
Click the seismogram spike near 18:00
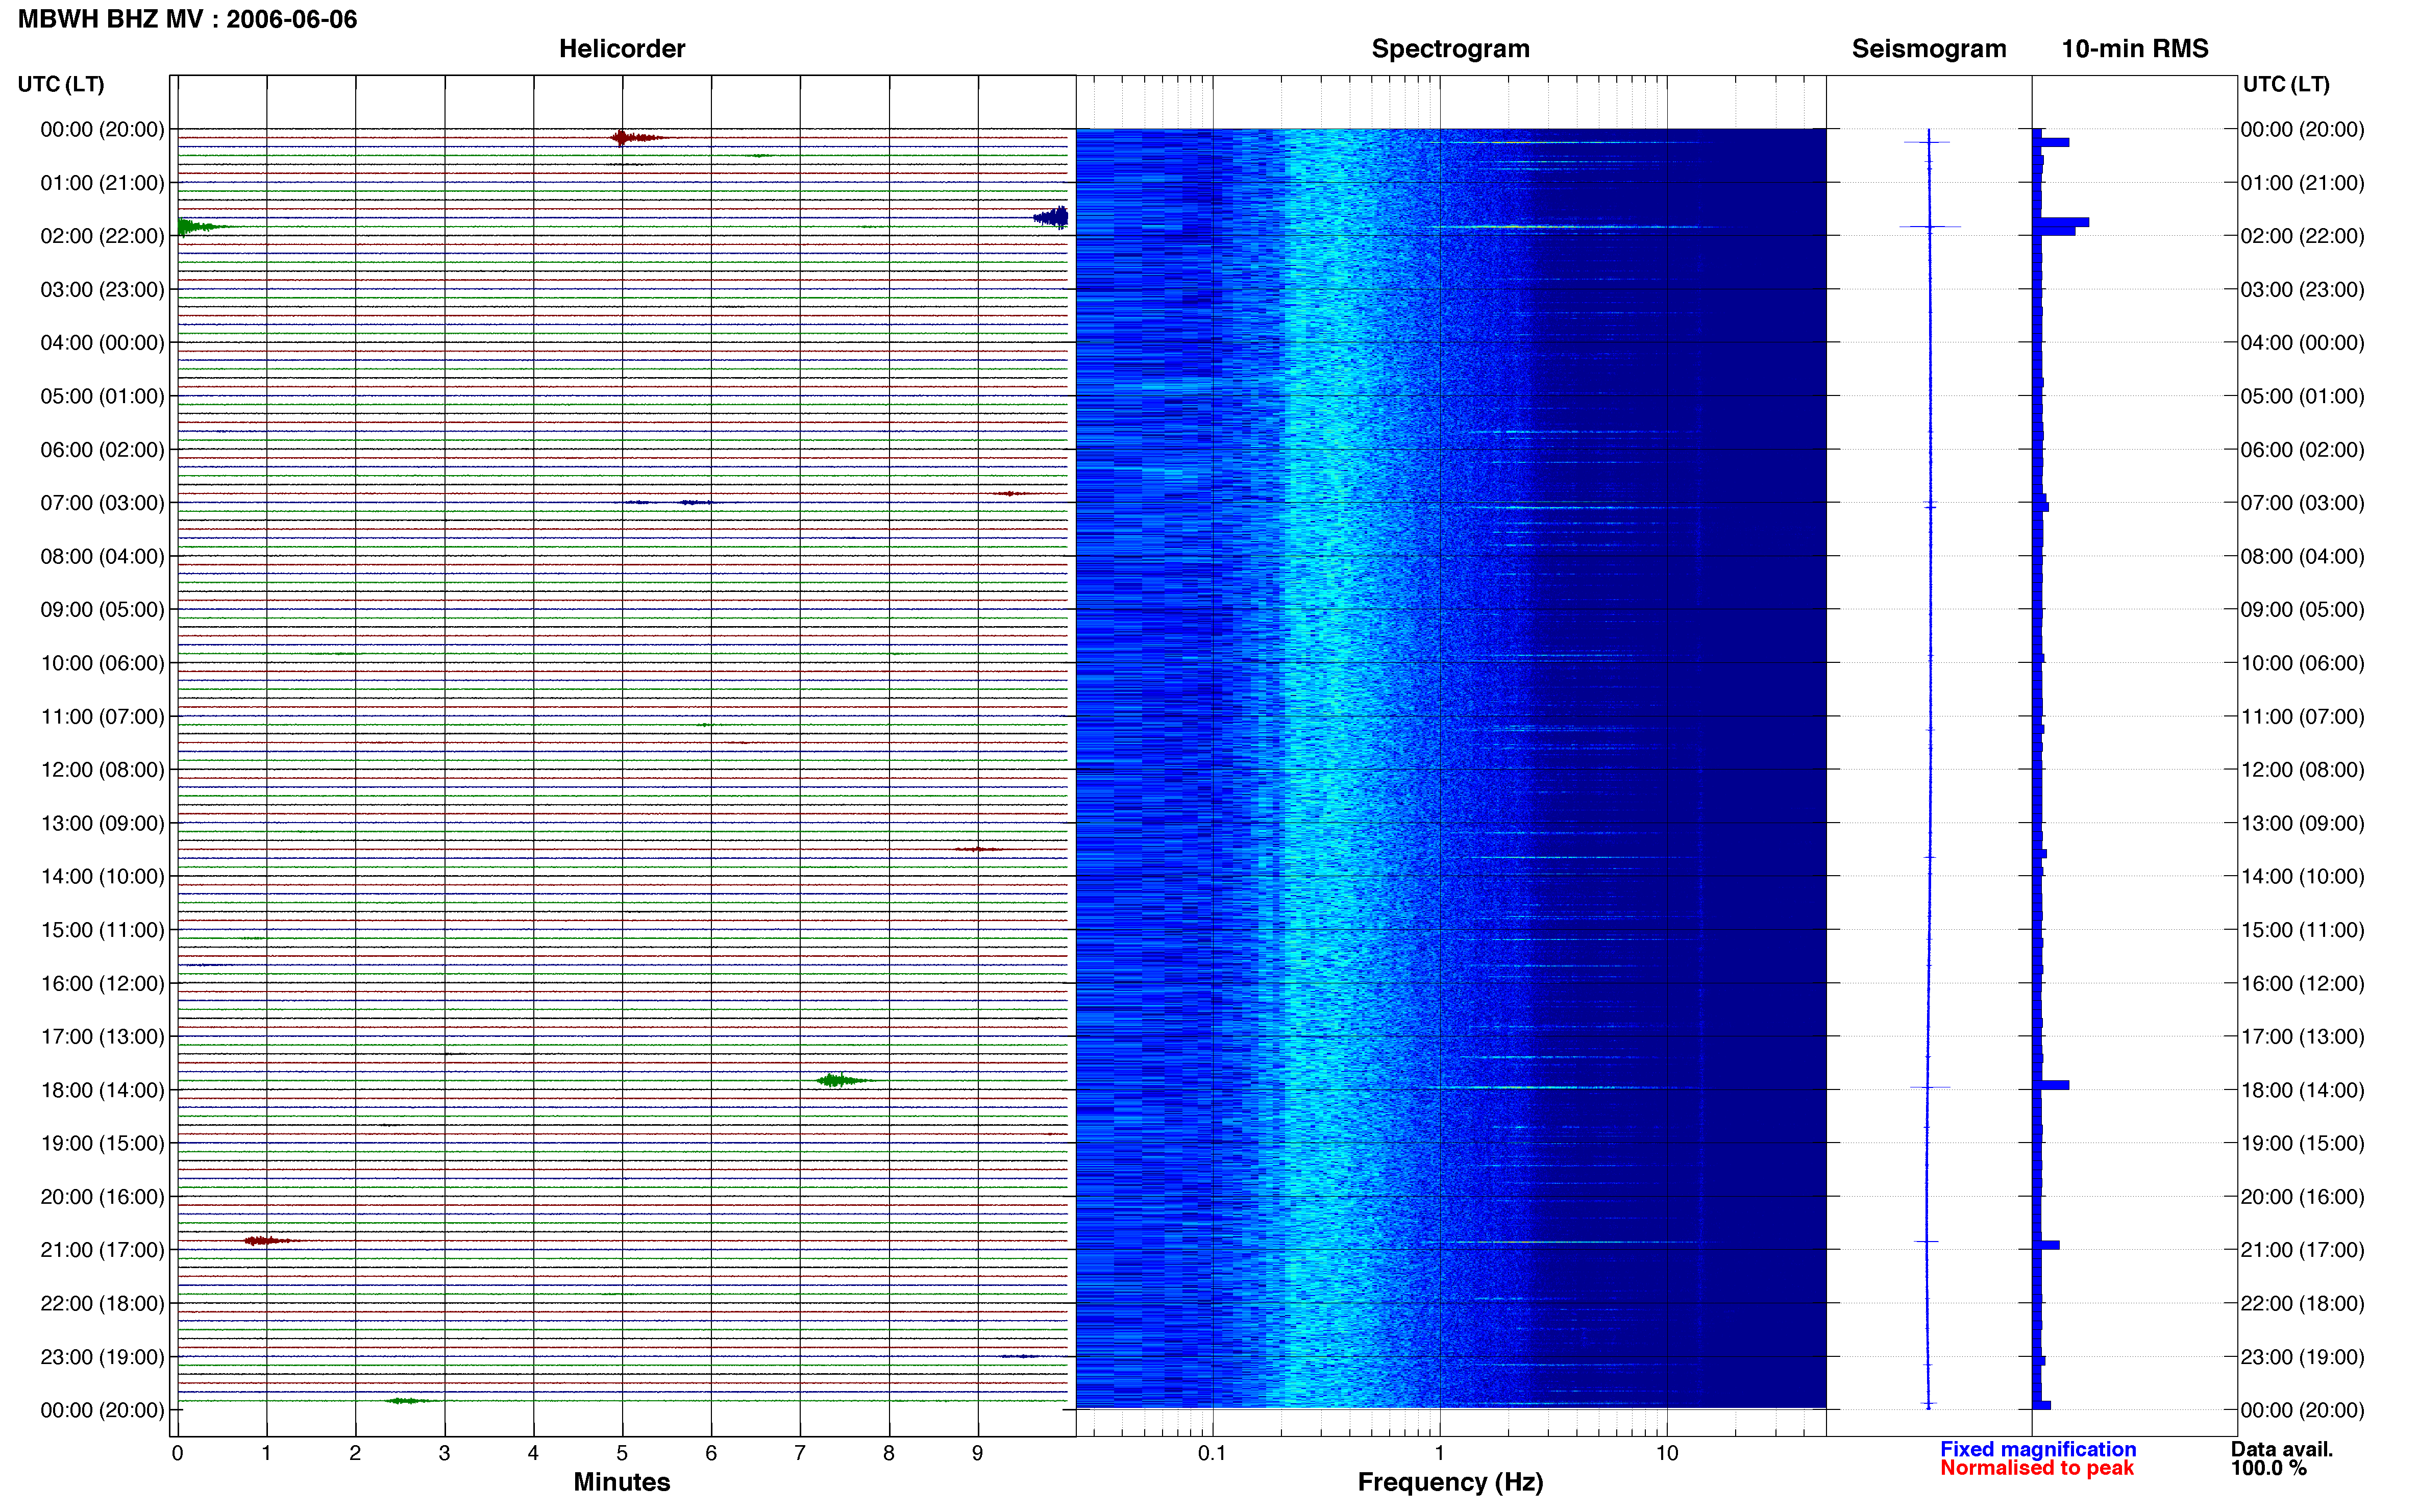click(1929, 1087)
